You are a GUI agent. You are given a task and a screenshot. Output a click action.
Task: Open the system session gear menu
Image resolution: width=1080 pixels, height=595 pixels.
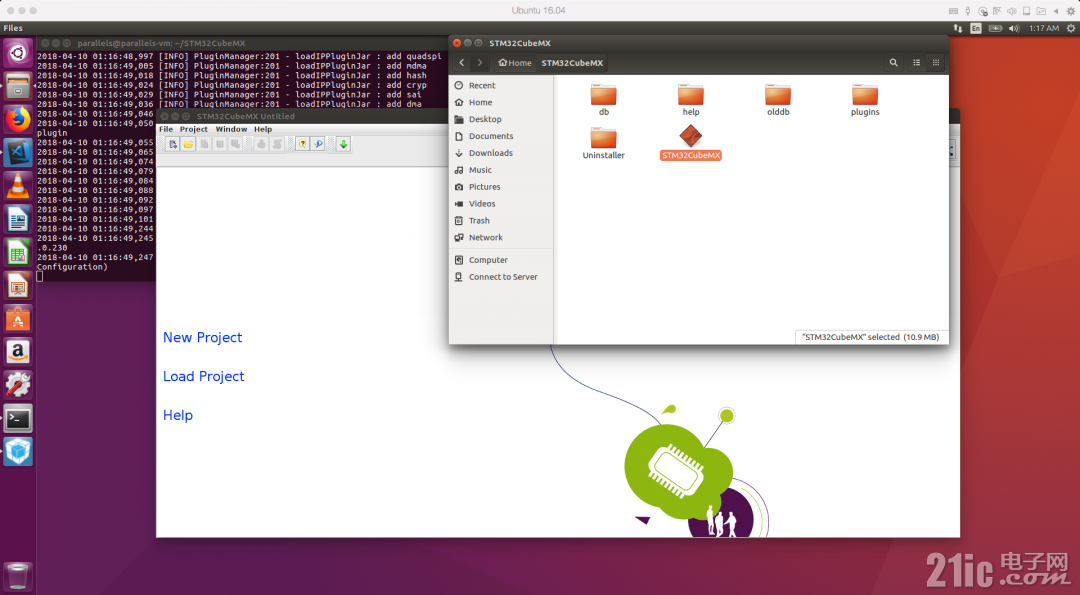pyautogui.click(x=1070, y=28)
